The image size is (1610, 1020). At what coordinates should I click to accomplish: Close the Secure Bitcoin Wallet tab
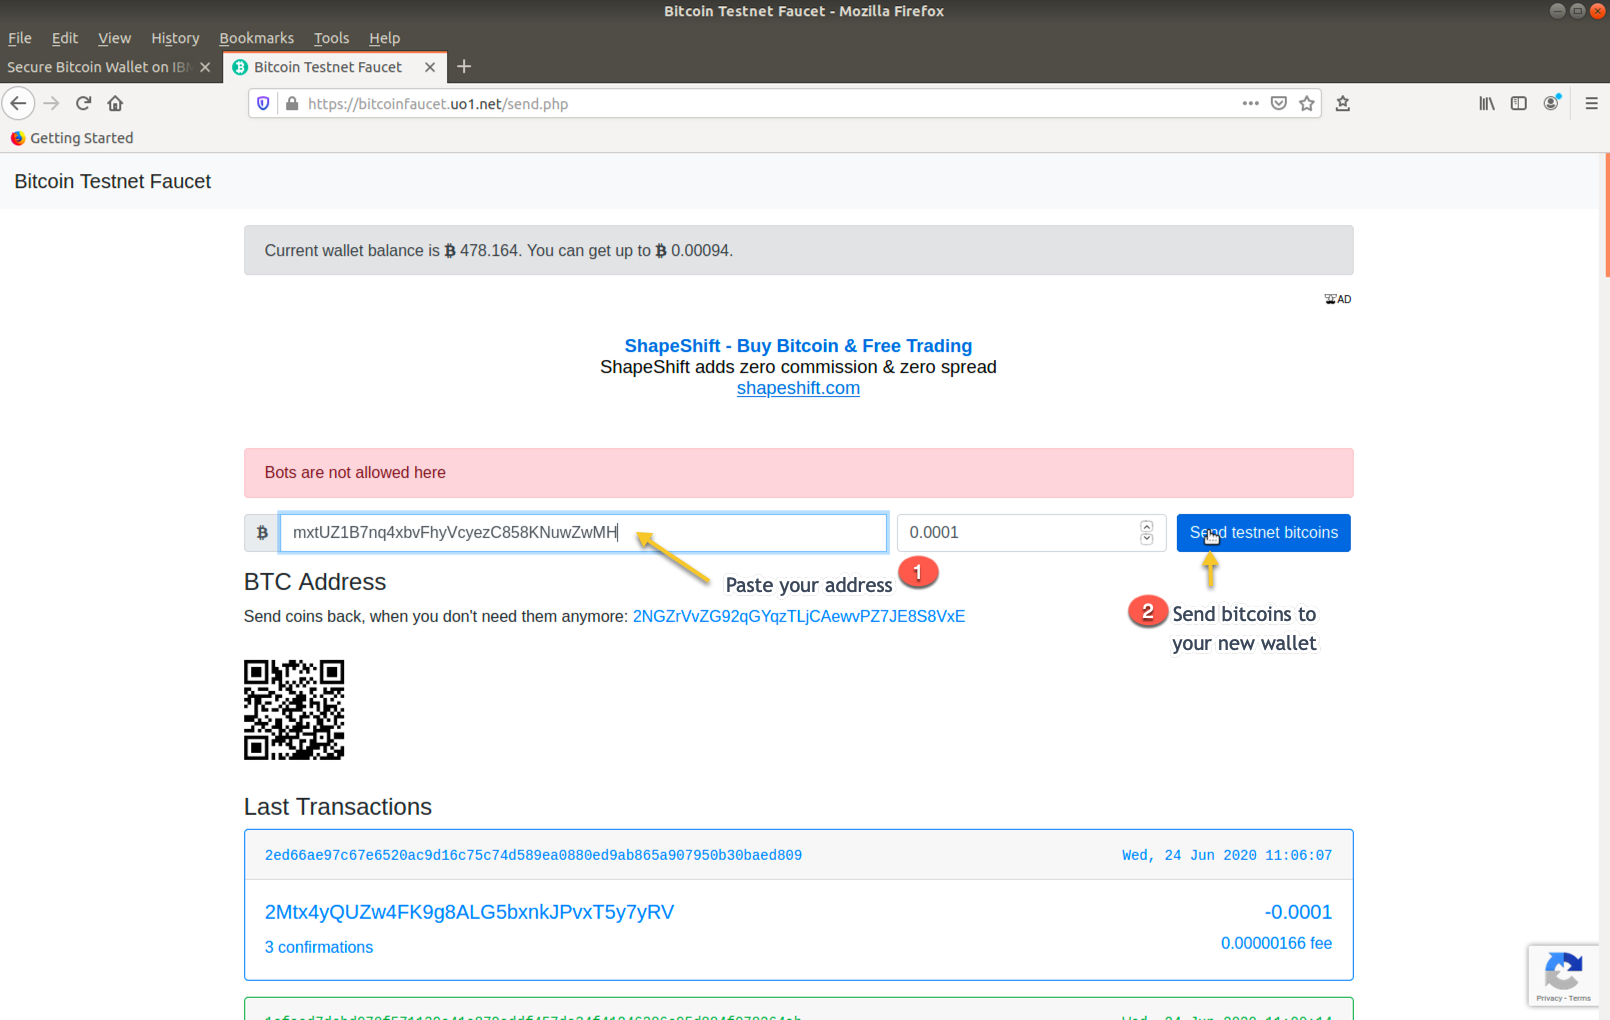pyautogui.click(x=205, y=67)
